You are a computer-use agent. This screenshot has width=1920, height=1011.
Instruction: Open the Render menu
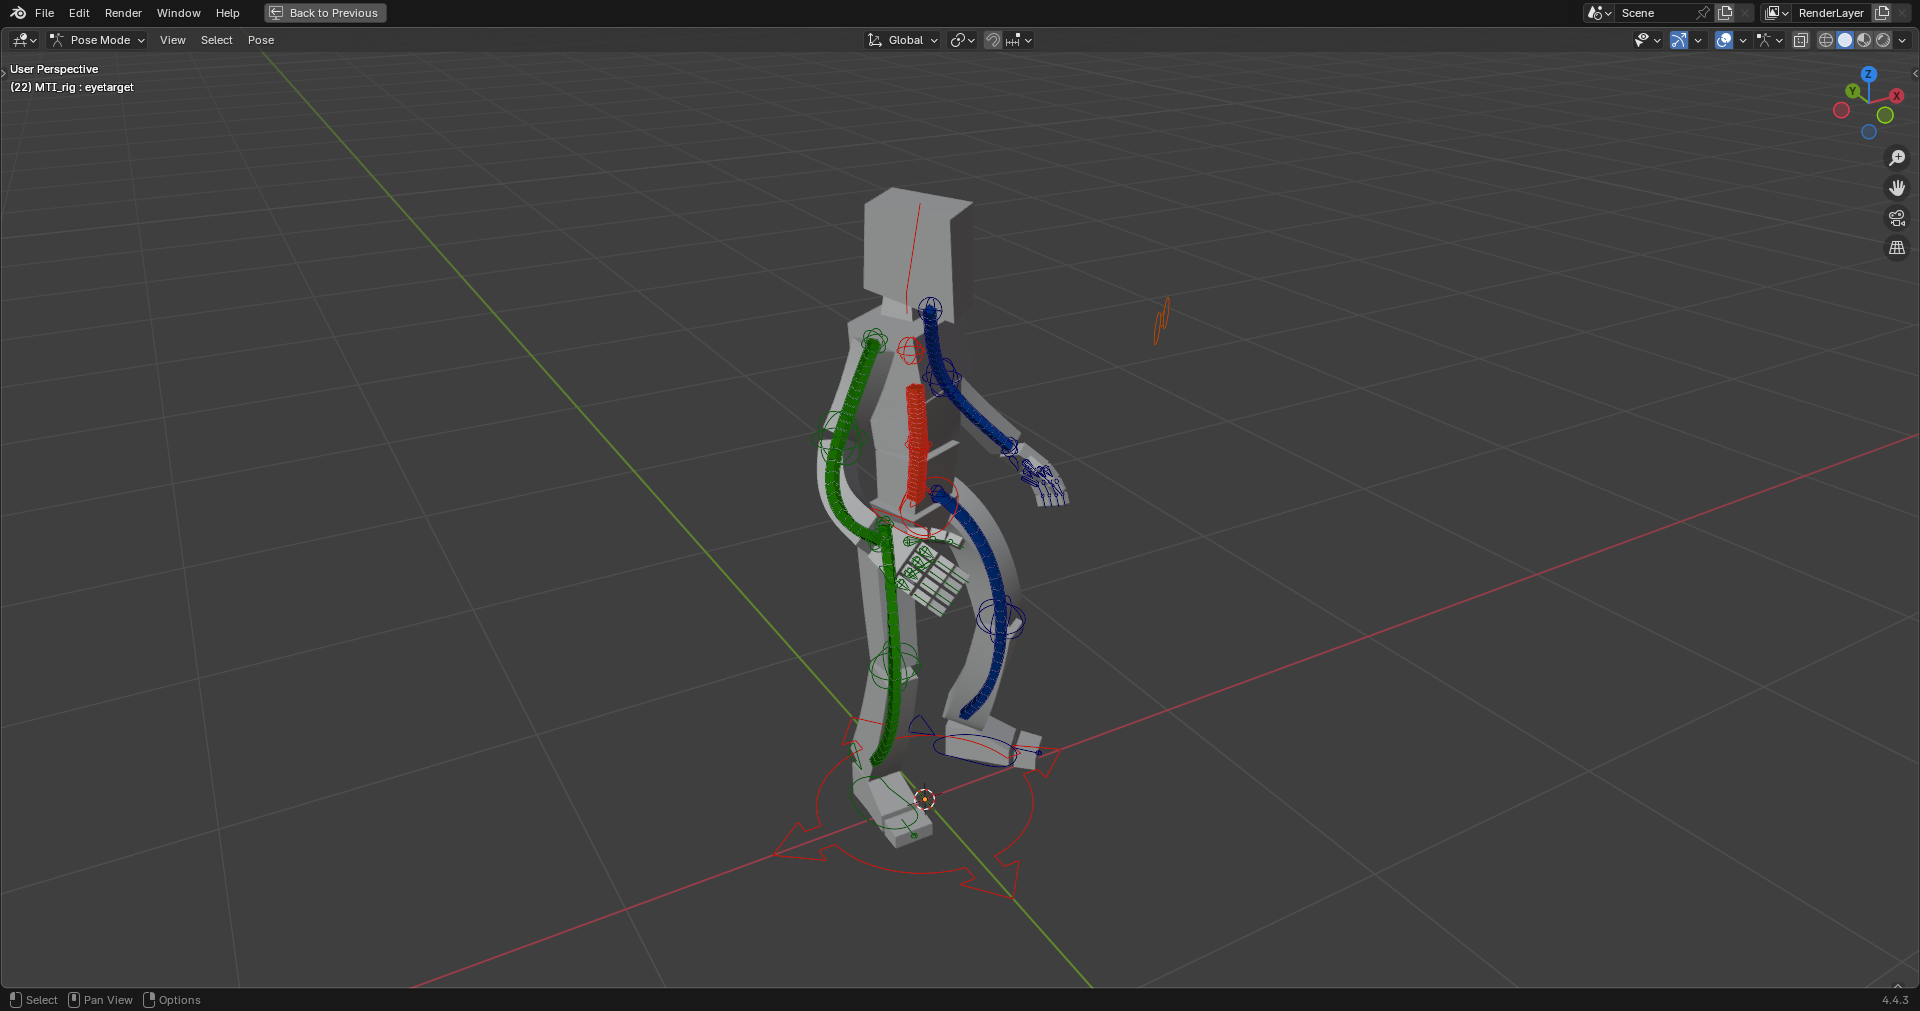coord(123,13)
